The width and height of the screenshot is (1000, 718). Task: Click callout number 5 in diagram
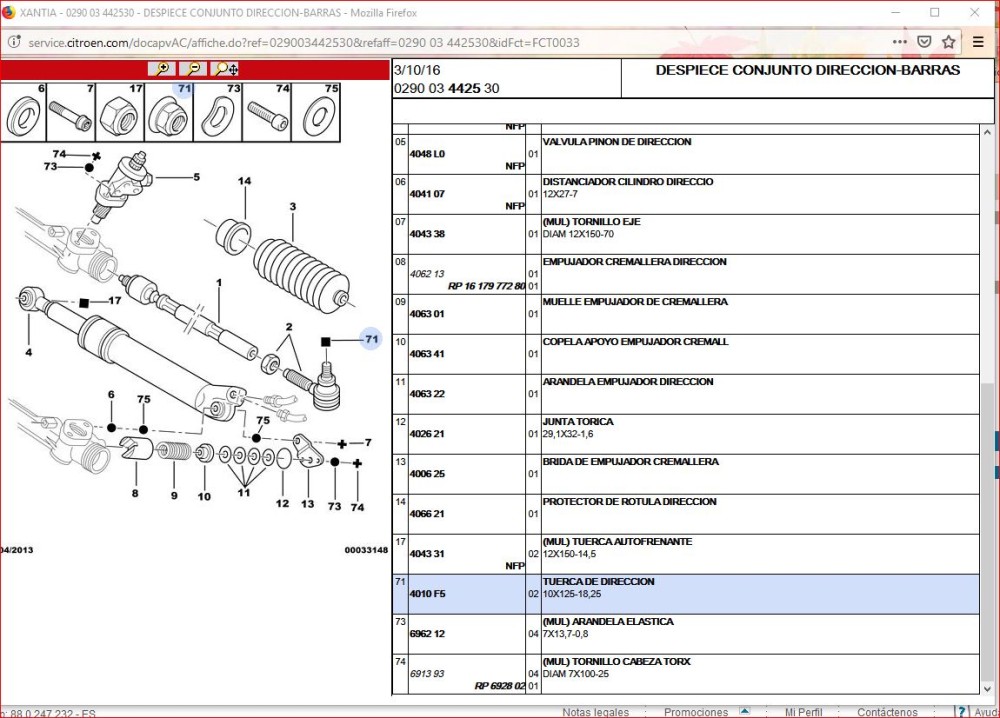tap(196, 177)
